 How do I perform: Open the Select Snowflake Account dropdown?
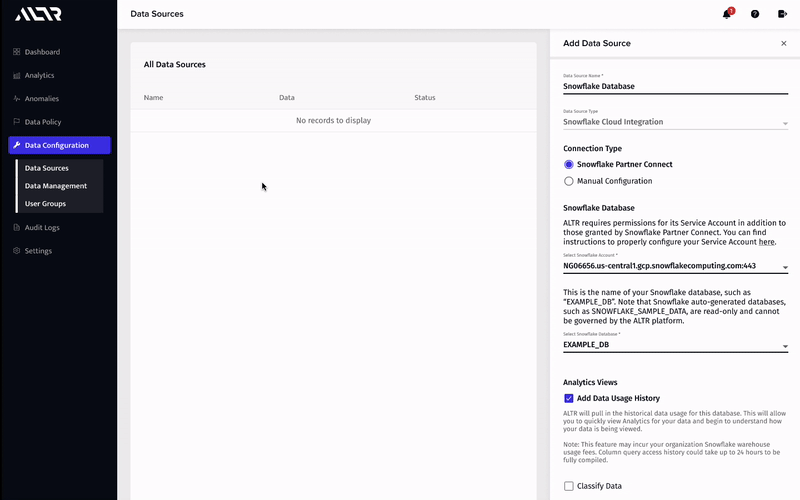click(676, 266)
